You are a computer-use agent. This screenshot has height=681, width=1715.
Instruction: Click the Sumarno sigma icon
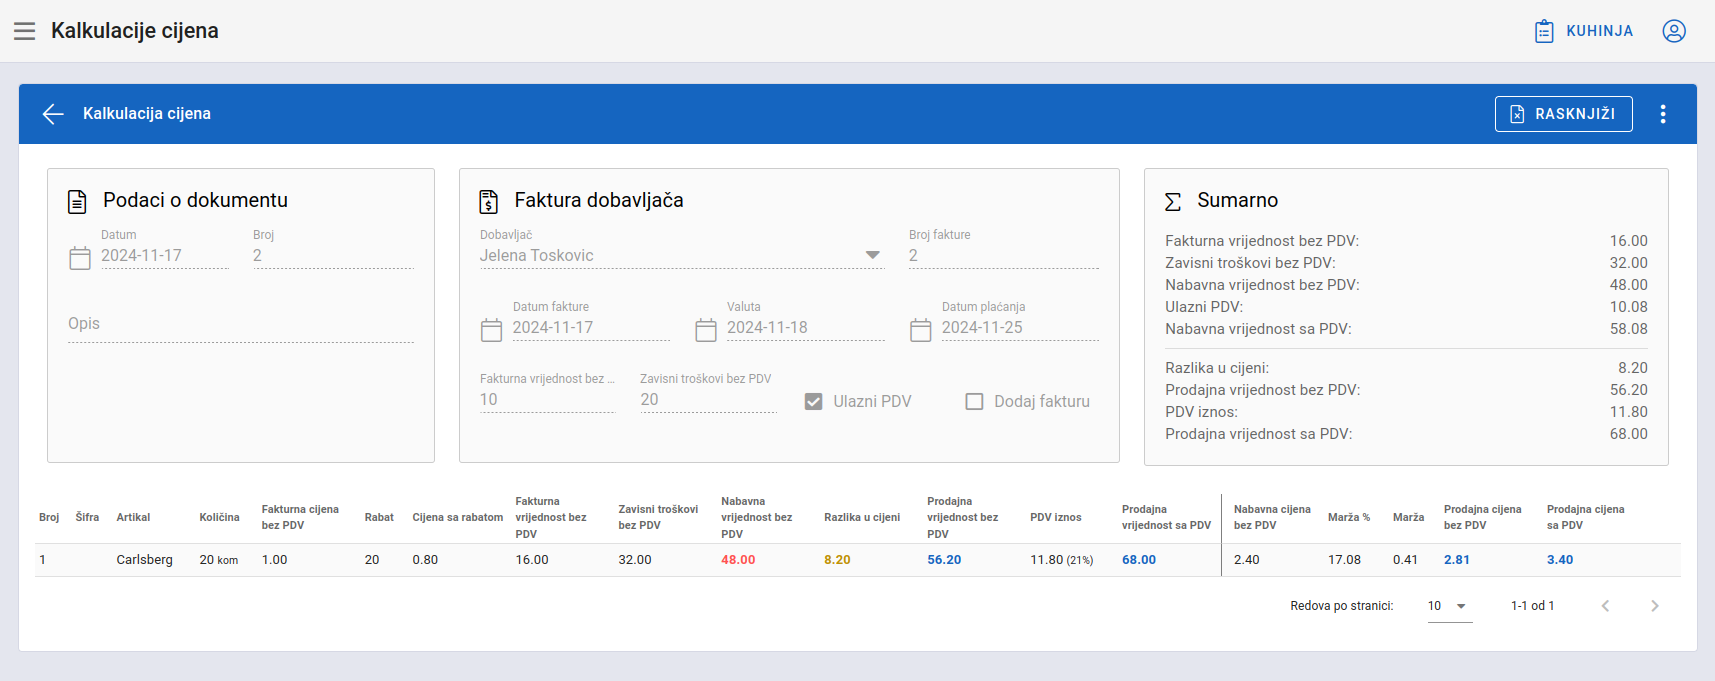(x=1173, y=202)
